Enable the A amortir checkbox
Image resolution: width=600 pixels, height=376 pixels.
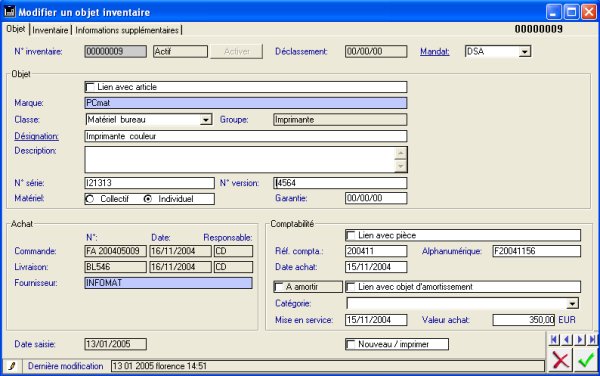[x=279, y=287]
